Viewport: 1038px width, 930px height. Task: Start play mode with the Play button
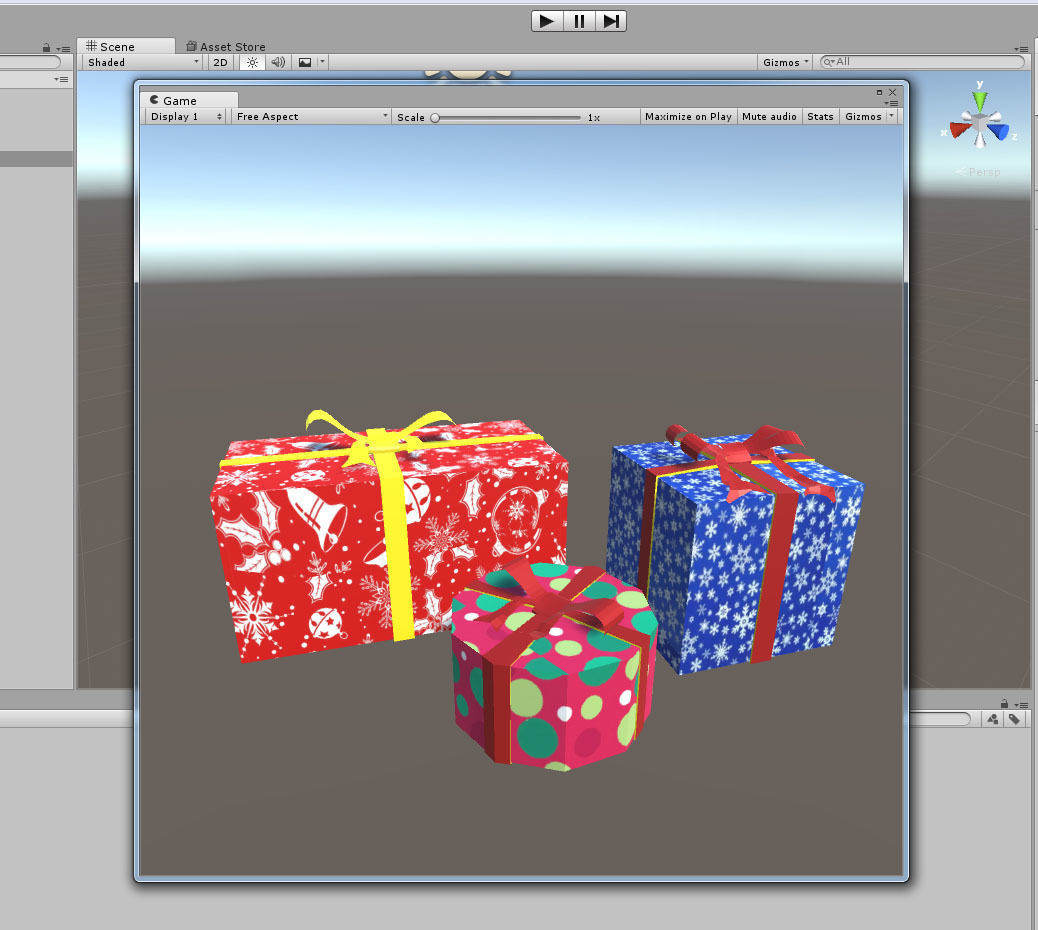point(547,21)
